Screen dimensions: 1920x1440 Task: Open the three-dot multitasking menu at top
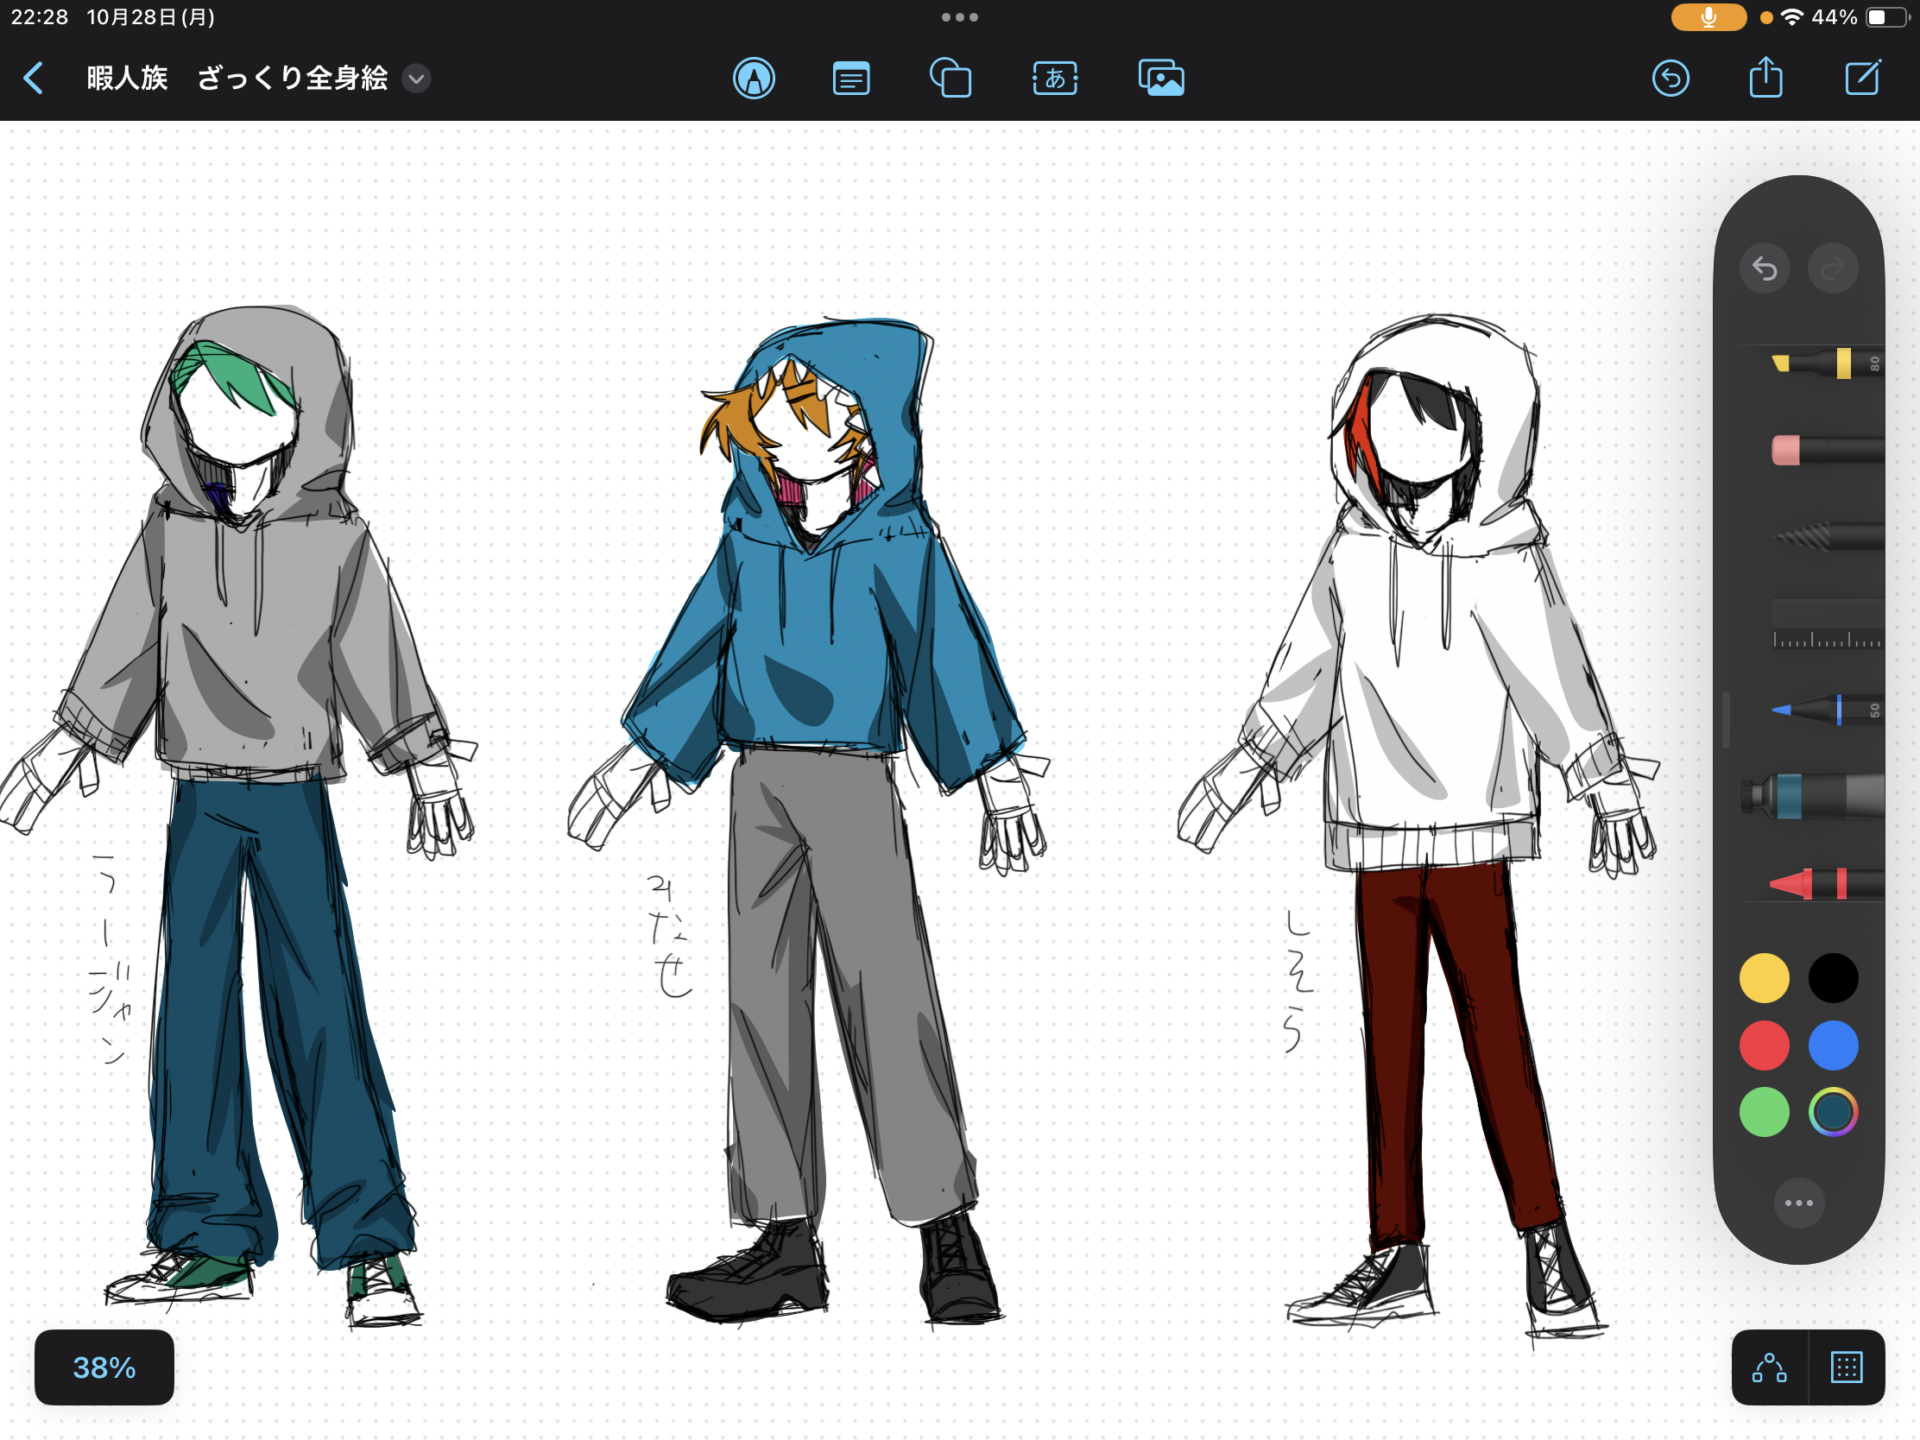click(959, 17)
